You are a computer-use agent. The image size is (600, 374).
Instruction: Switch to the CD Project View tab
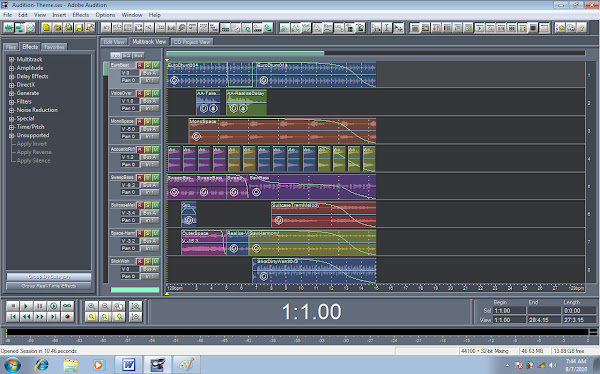(192, 42)
